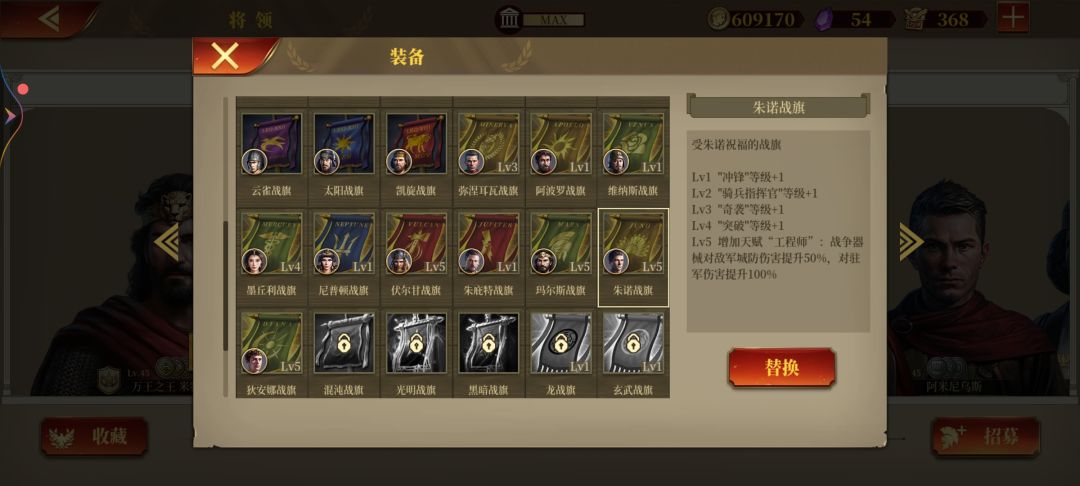The width and height of the screenshot is (1080, 486).
Task: Click the red plus add-resources icon
Action: (1012, 18)
